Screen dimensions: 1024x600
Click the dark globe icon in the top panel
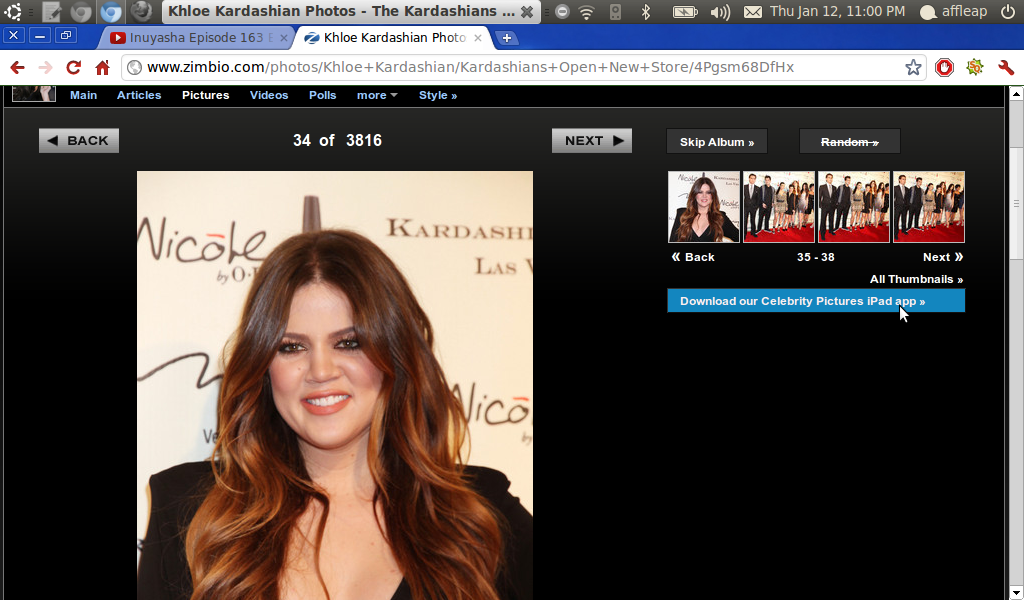point(141,11)
